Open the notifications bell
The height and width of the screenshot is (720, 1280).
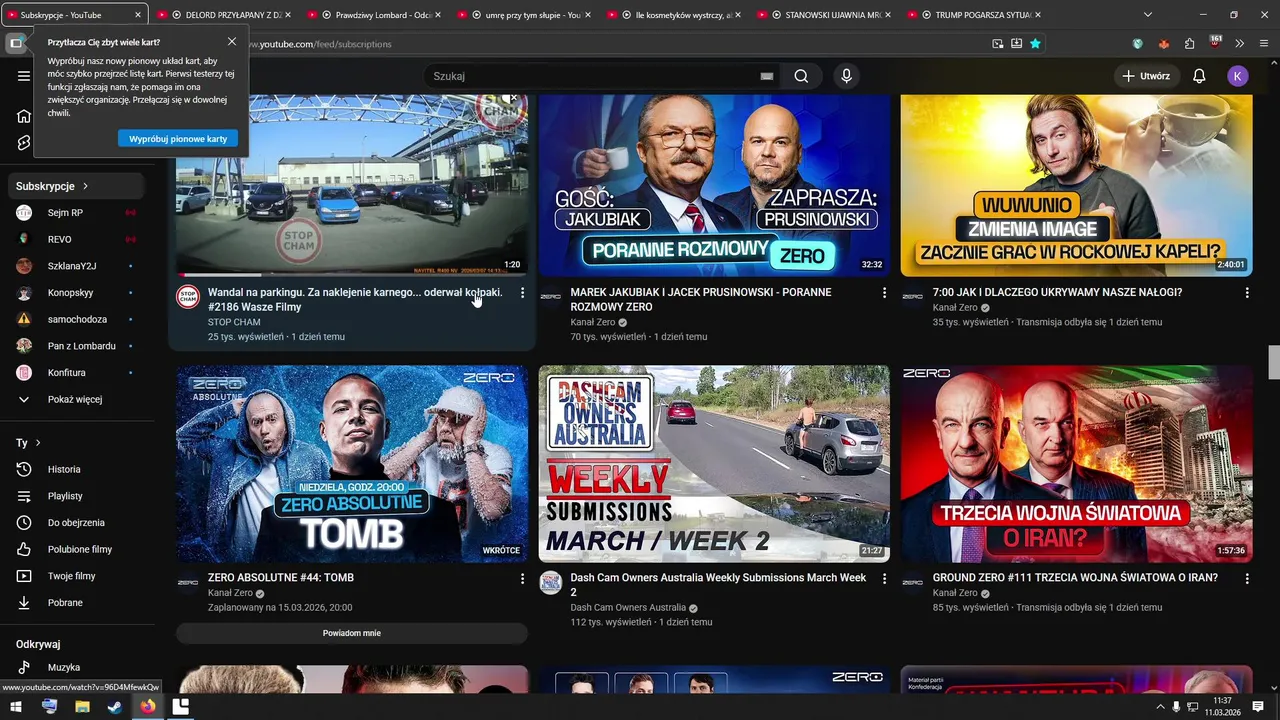[1199, 76]
